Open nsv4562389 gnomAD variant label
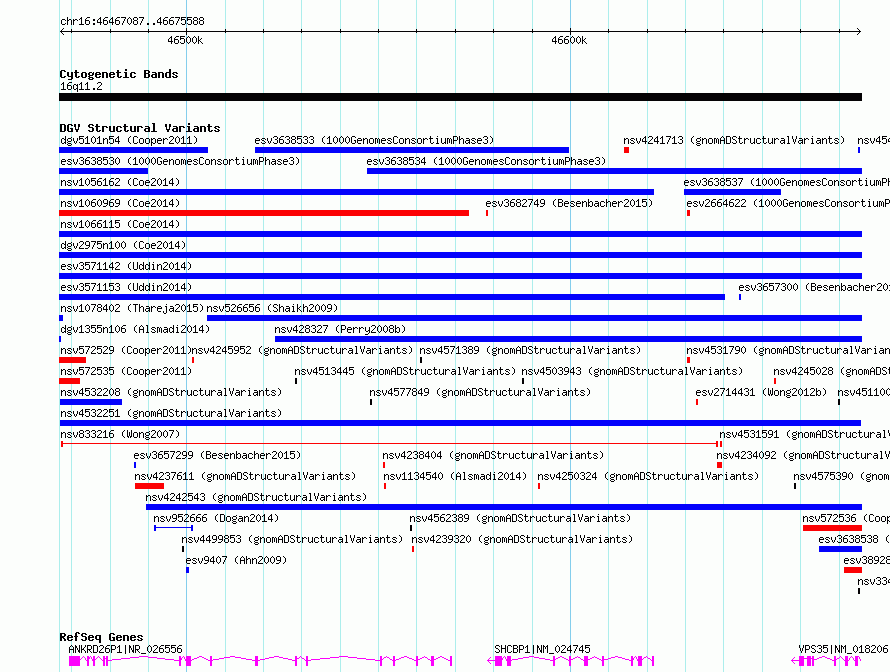This screenshot has width=890, height=672. [520, 518]
